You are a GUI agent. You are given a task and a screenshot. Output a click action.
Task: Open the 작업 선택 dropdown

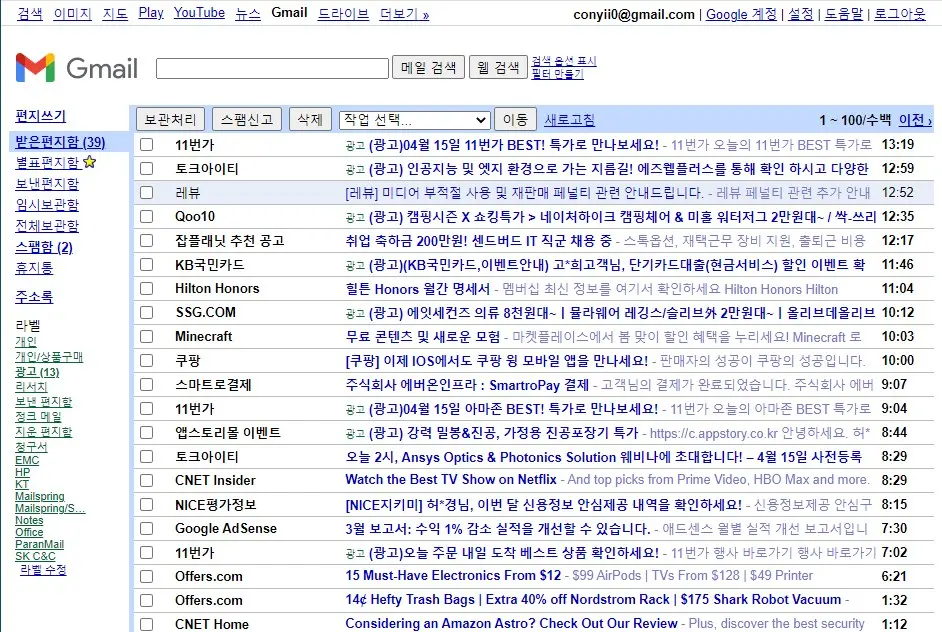coord(415,120)
